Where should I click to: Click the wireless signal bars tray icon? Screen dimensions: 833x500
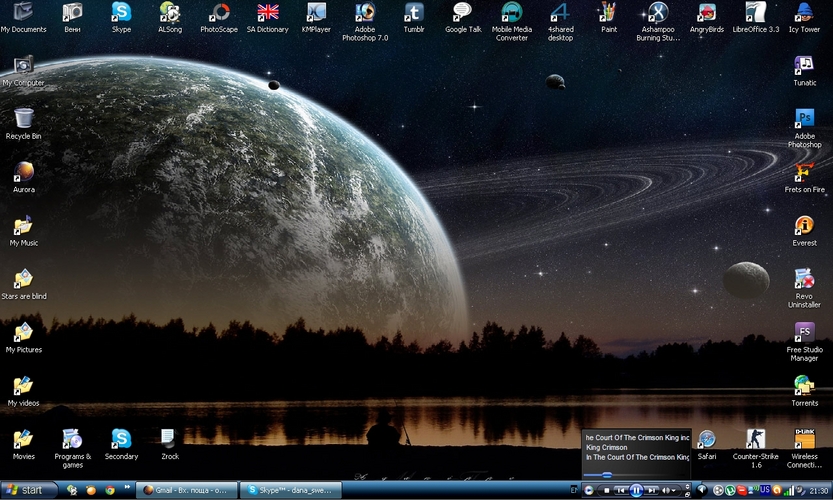point(789,490)
